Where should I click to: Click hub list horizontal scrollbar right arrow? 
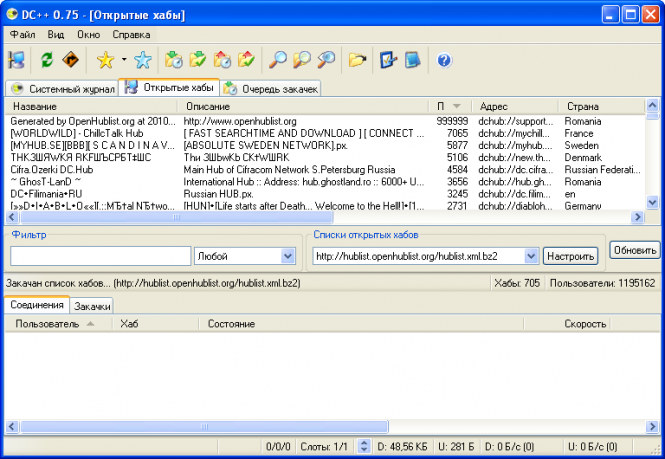pyautogui.click(x=637, y=217)
